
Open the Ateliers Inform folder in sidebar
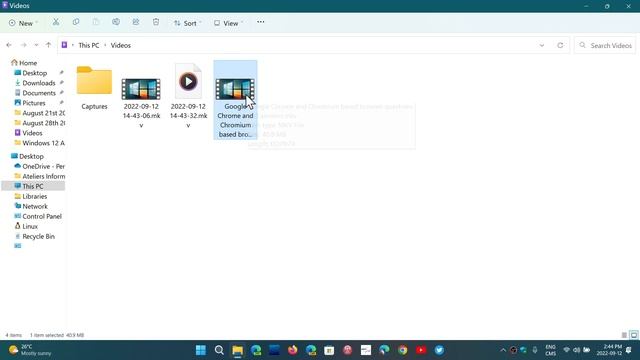pos(39,176)
